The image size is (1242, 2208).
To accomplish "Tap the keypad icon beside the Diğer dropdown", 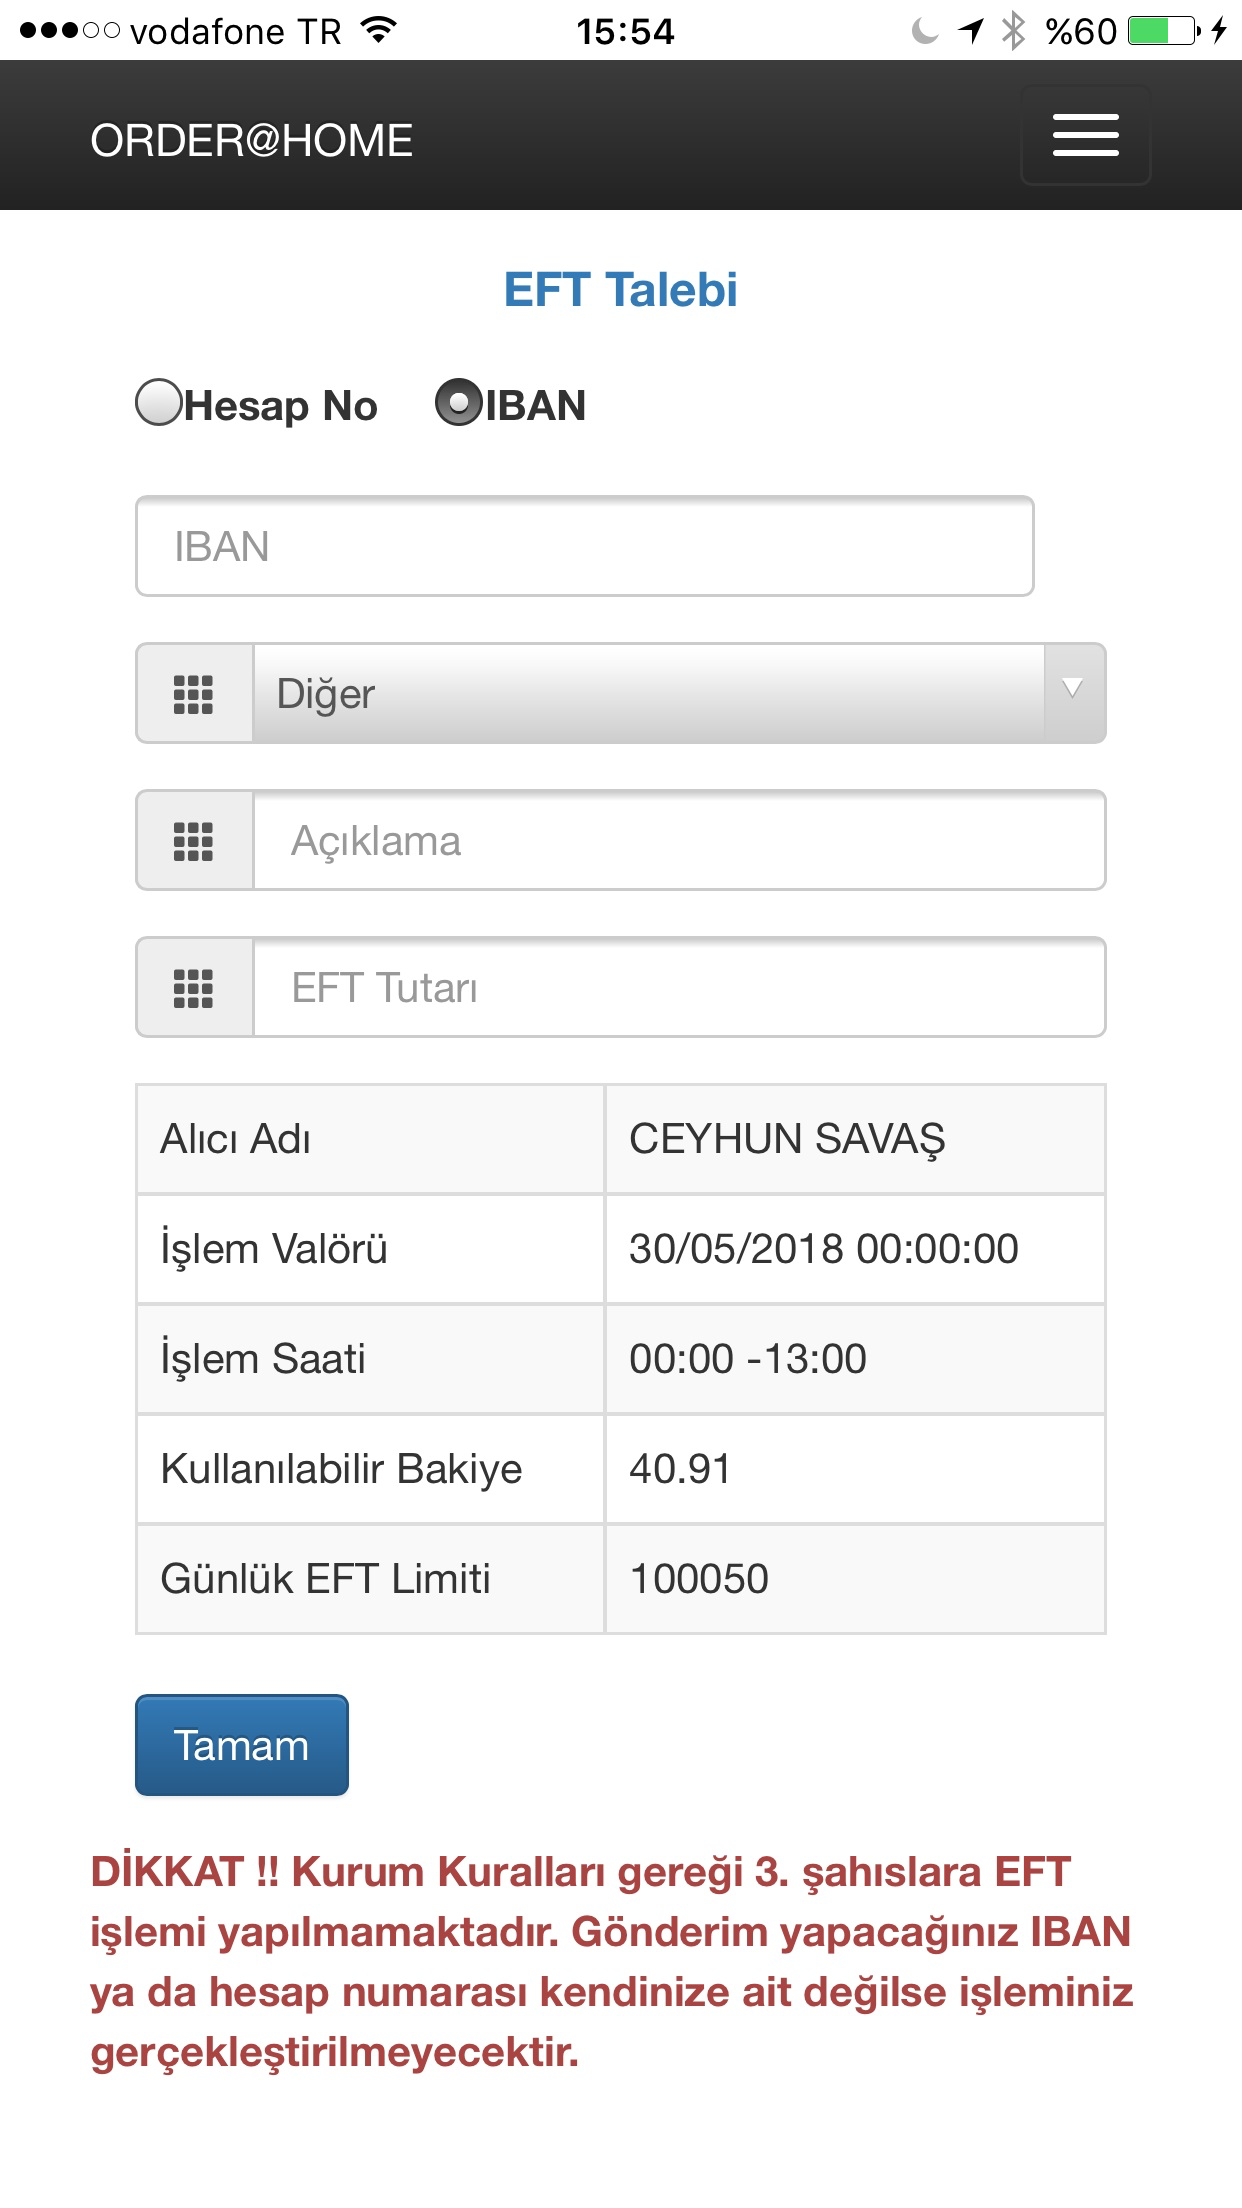I will pyautogui.click(x=194, y=693).
